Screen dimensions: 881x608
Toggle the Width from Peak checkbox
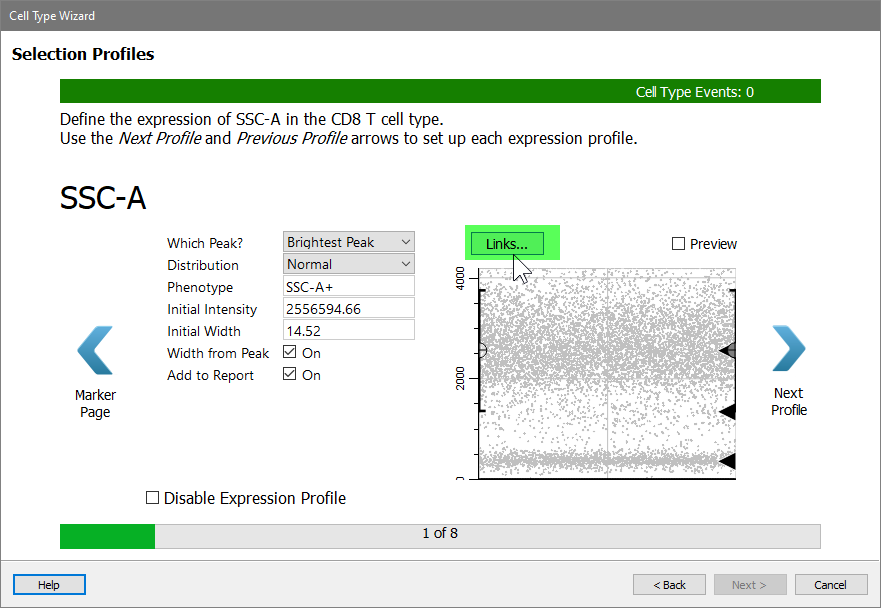click(290, 353)
